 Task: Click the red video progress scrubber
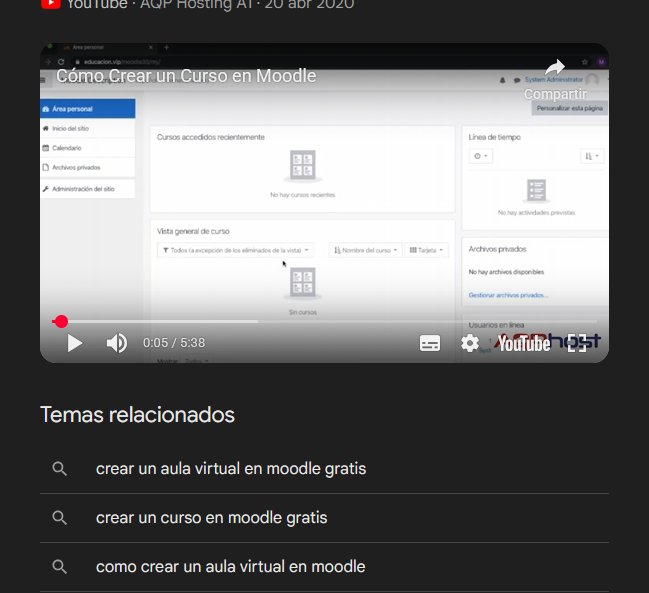[x=61, y=321]
